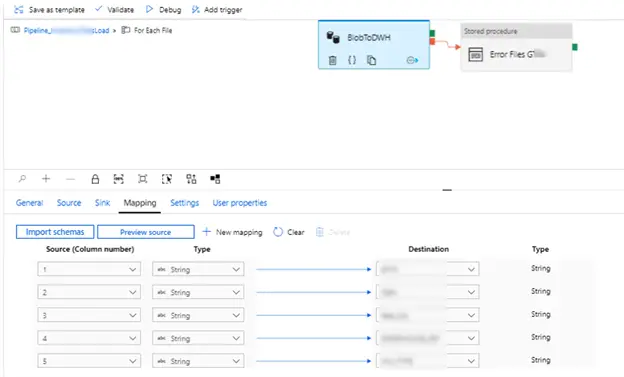The width and height of the screenshot is (624, 377).
Task: Click red failure connector on BlobToDWH
Action: pyautogui.click(x=432, y=41)
